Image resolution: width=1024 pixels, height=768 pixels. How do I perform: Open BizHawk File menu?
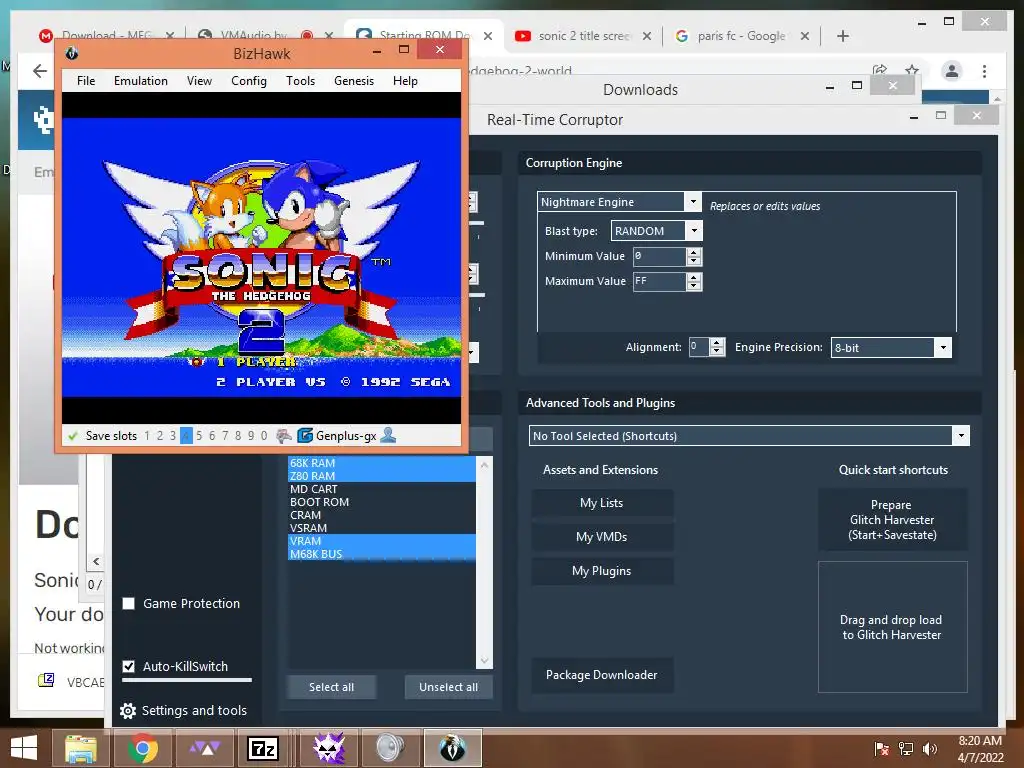click(86, 80)
